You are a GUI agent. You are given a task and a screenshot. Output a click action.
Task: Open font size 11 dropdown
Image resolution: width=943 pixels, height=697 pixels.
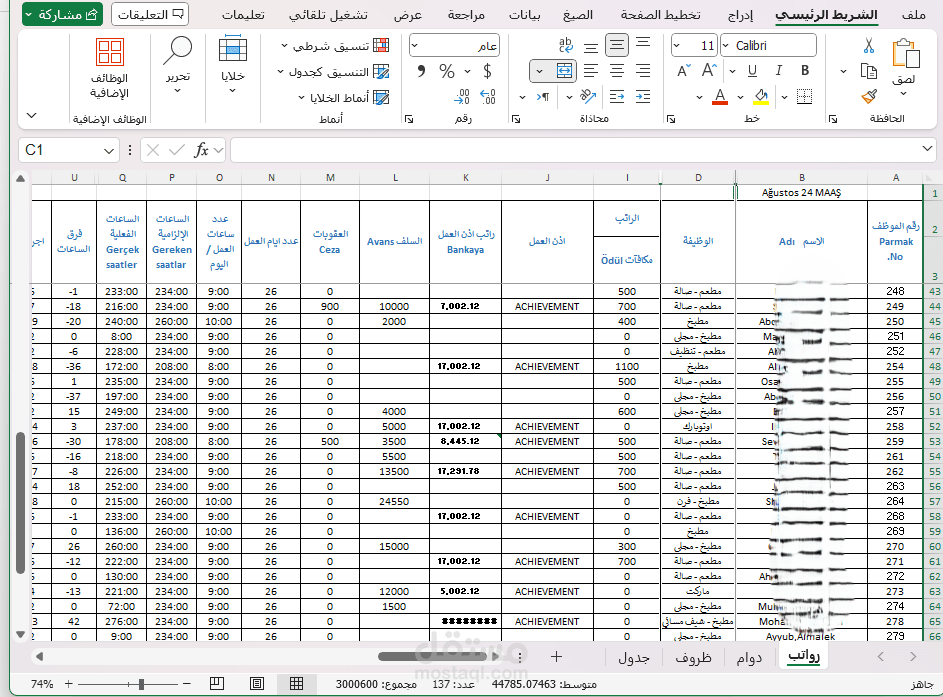tap(677, 46)
